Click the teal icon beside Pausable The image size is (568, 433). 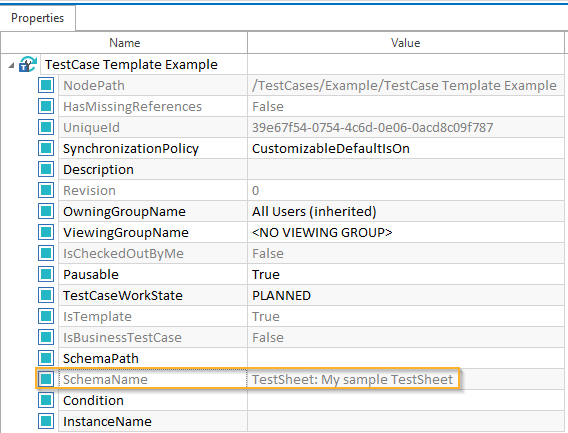(46, 274)
